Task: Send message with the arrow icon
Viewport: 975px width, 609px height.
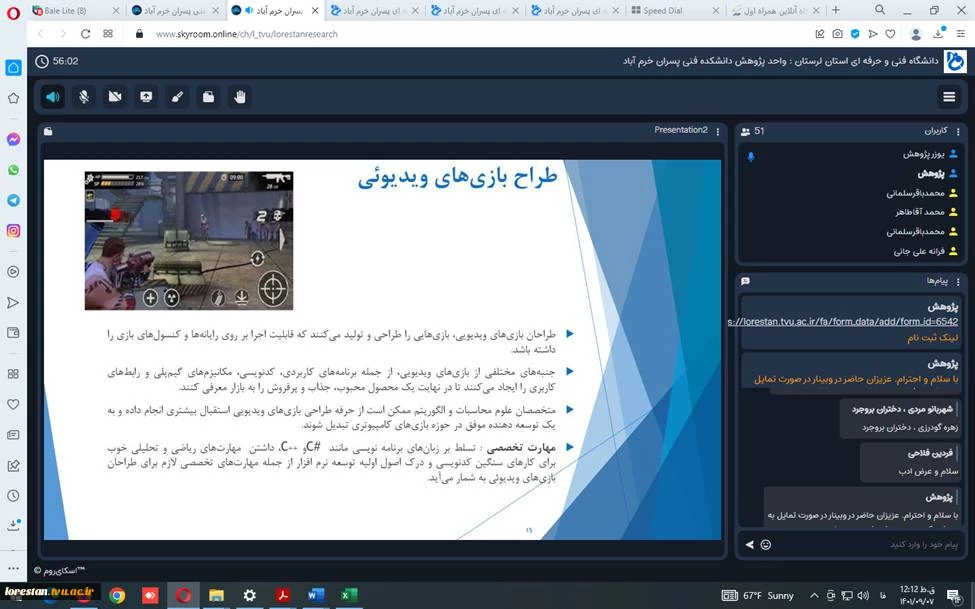Action: 750,544
